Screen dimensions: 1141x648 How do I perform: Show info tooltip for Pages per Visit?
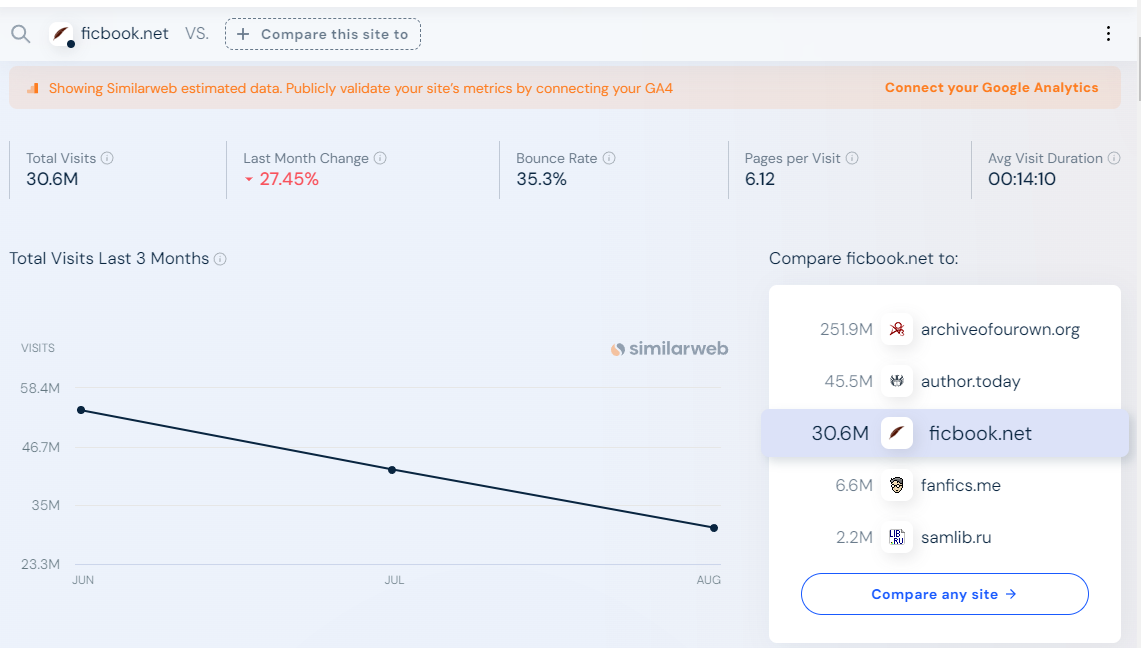click(852, 159)
